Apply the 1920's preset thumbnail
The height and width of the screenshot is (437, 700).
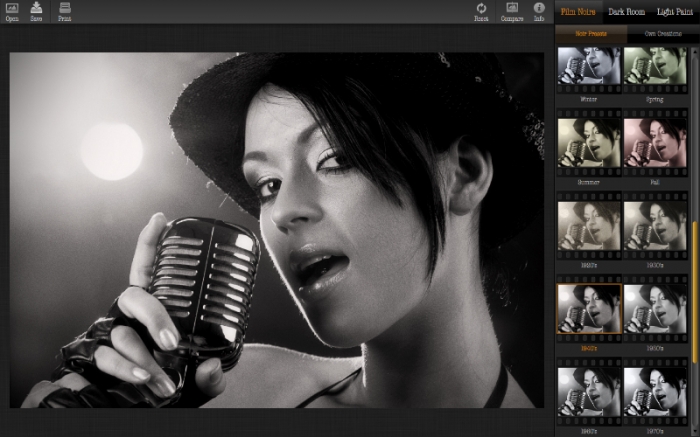589,226
